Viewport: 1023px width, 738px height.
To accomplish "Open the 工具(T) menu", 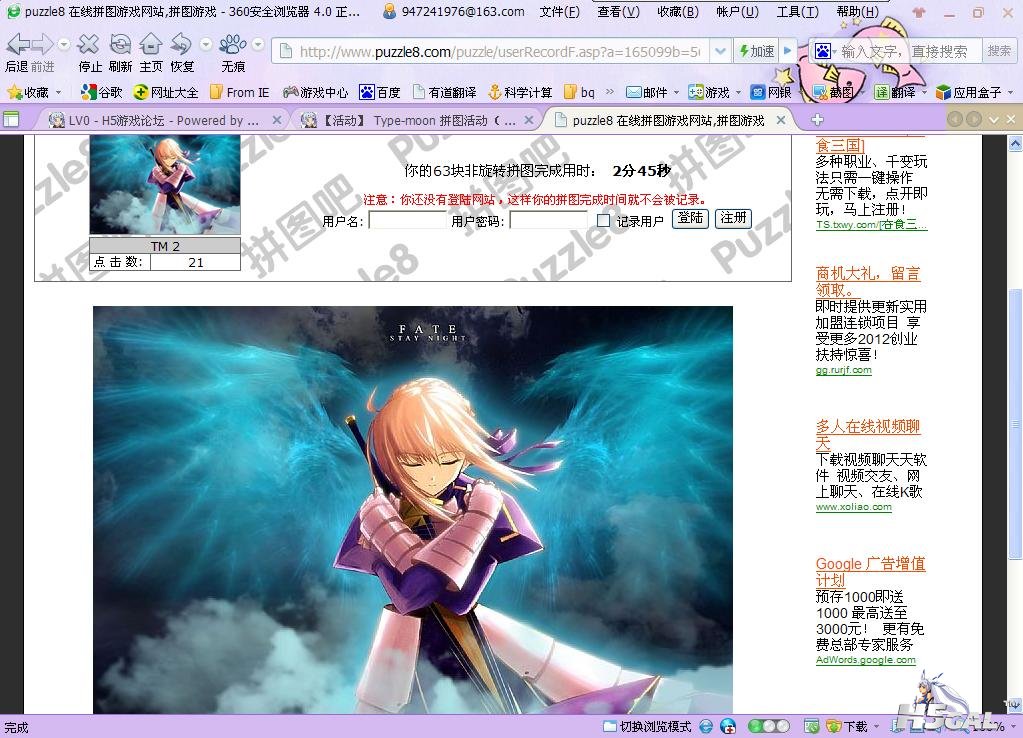I will 797,12.
